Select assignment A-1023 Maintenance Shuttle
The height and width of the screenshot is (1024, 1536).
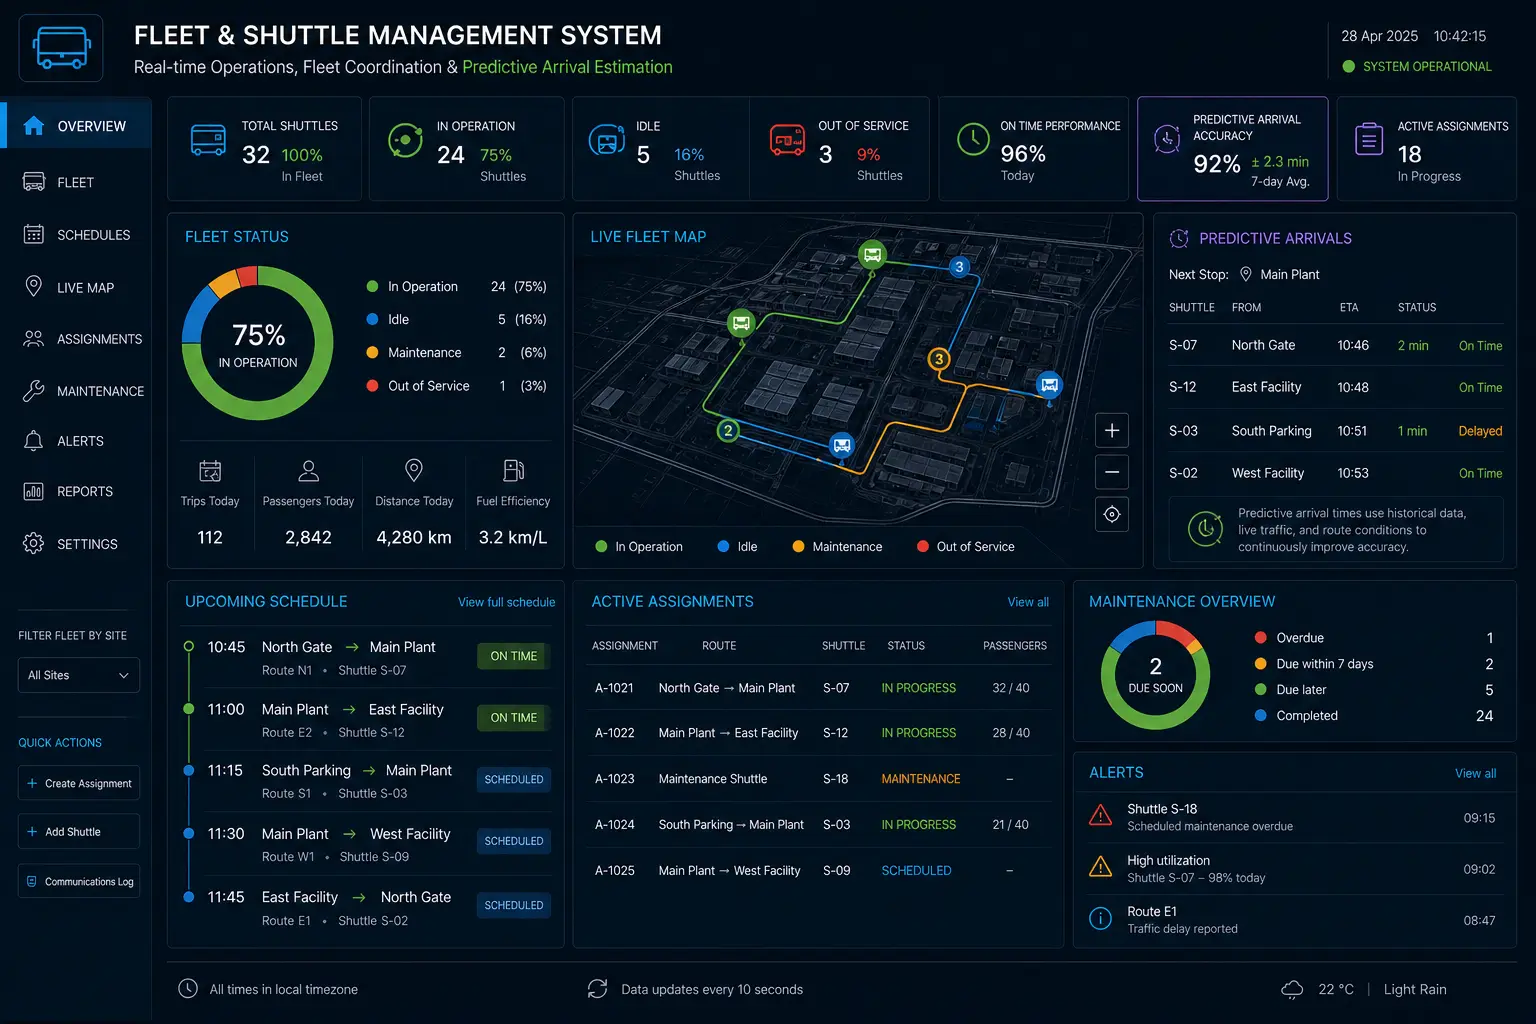819,778
